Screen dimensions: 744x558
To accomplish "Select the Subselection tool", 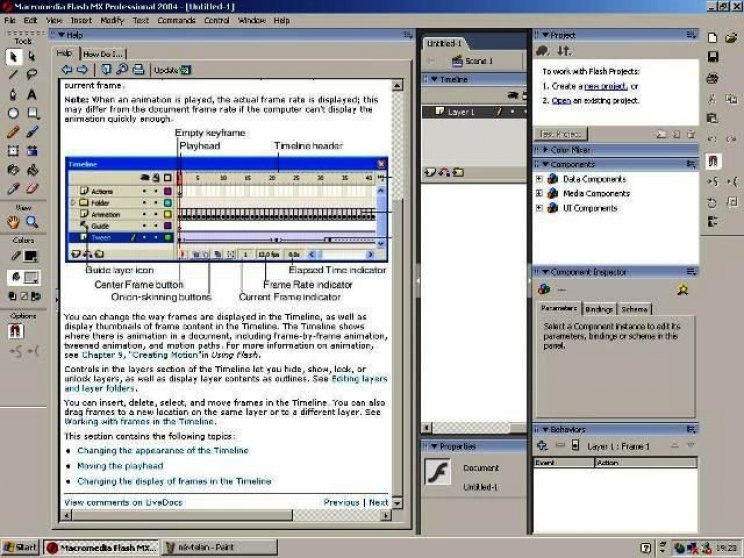I will [x=32, y=56].
